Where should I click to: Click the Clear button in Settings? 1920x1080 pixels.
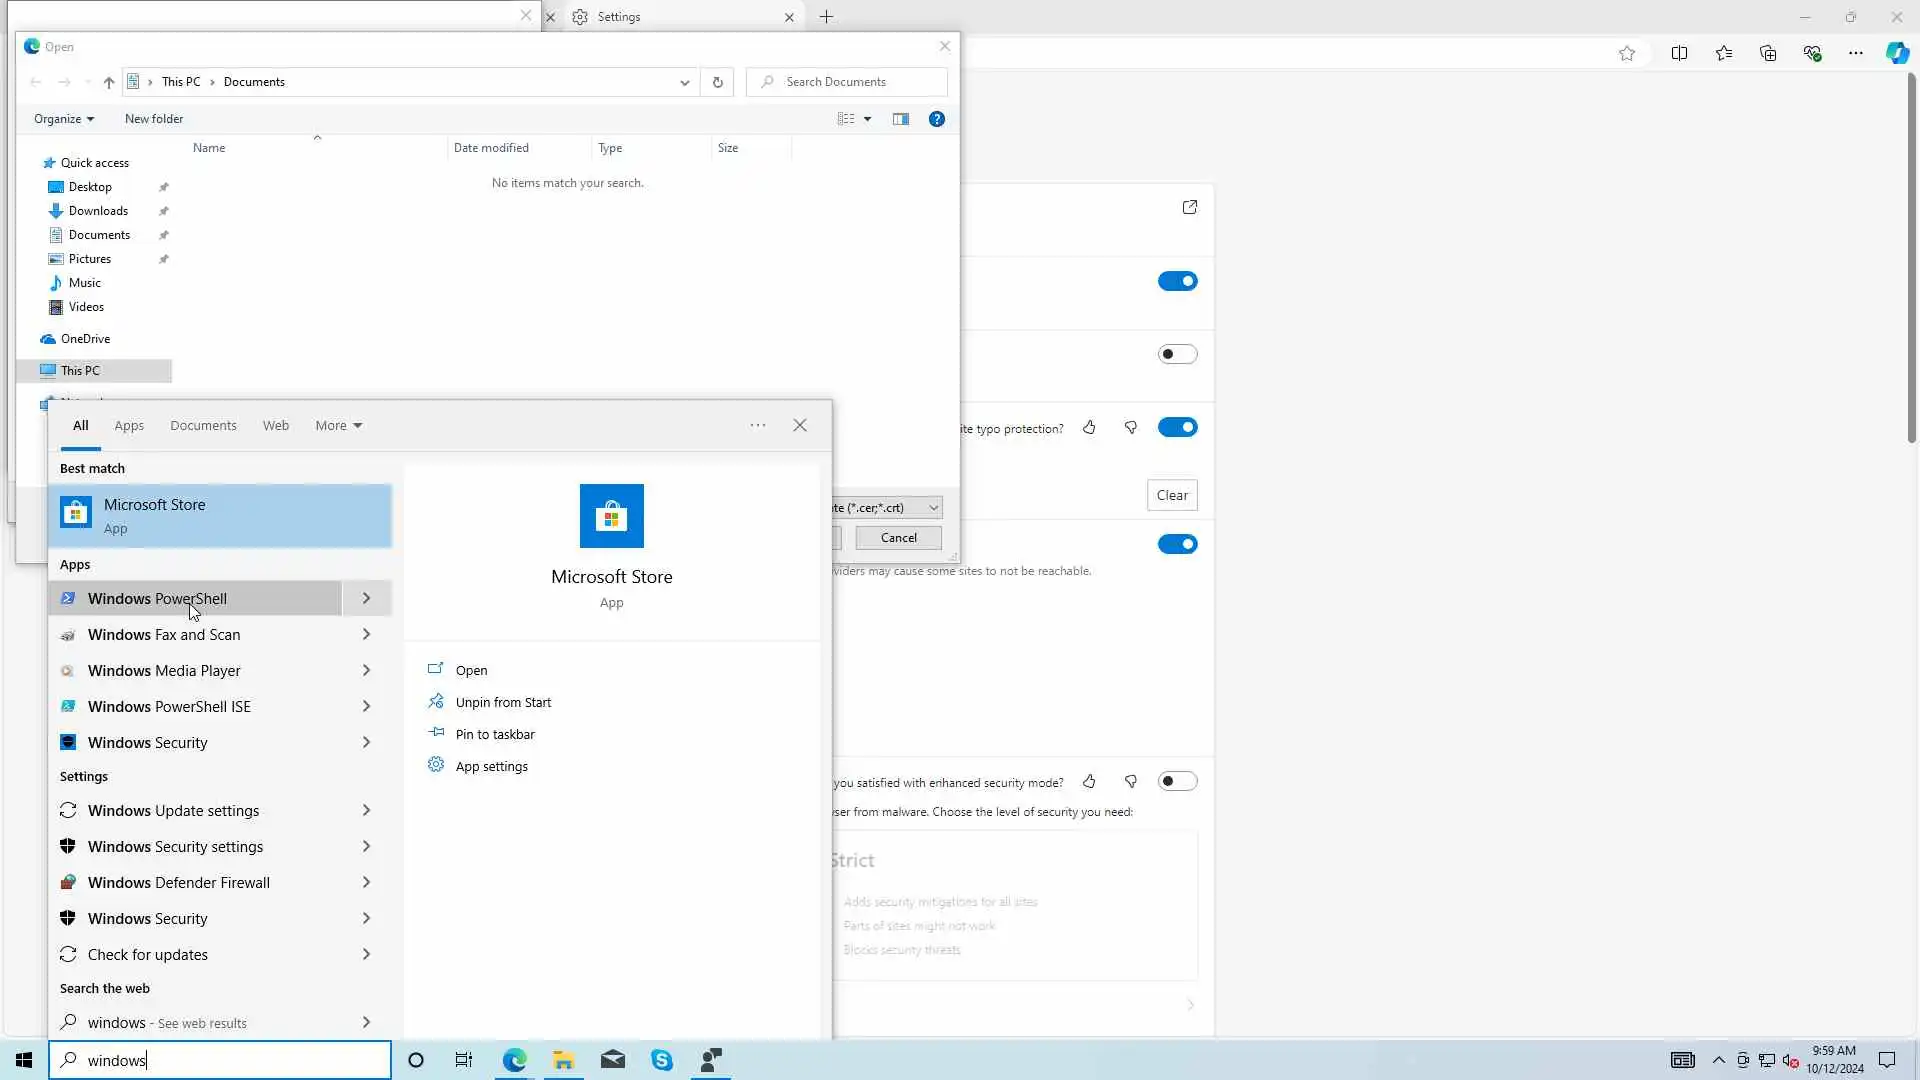(1171, 496)
